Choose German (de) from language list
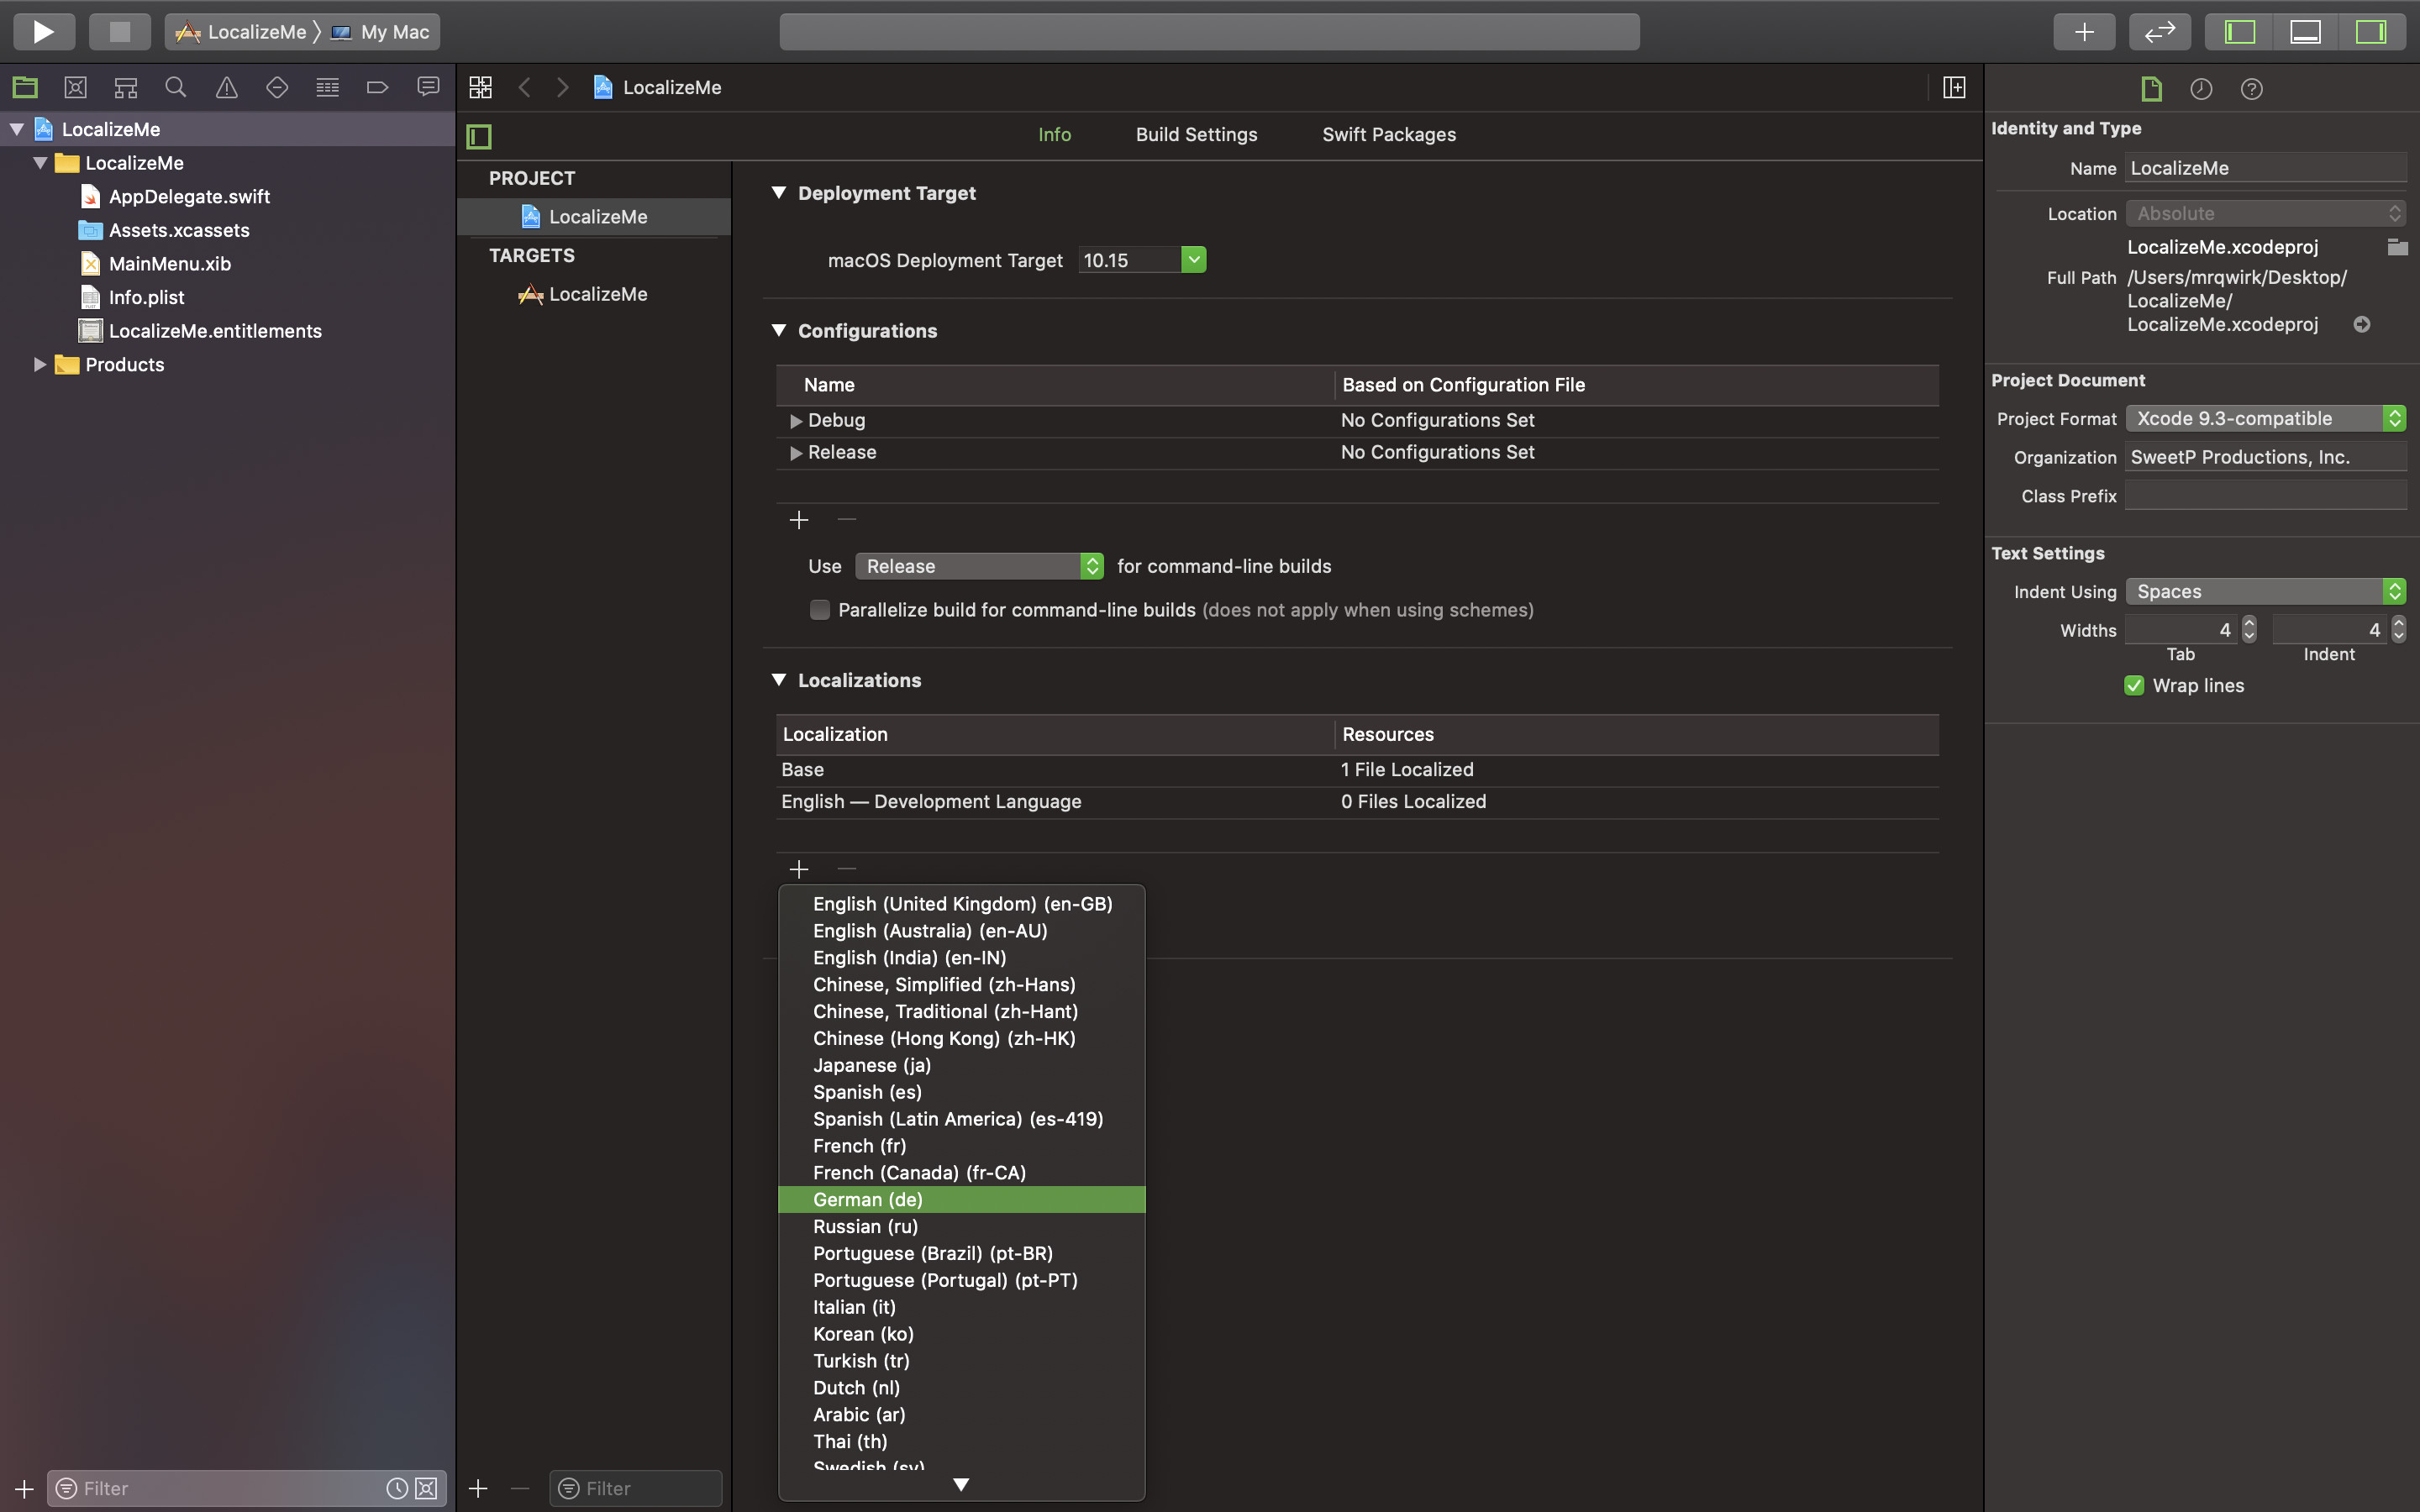The width and height of the screenshot is (2420, 1512). click(961, 1199)
